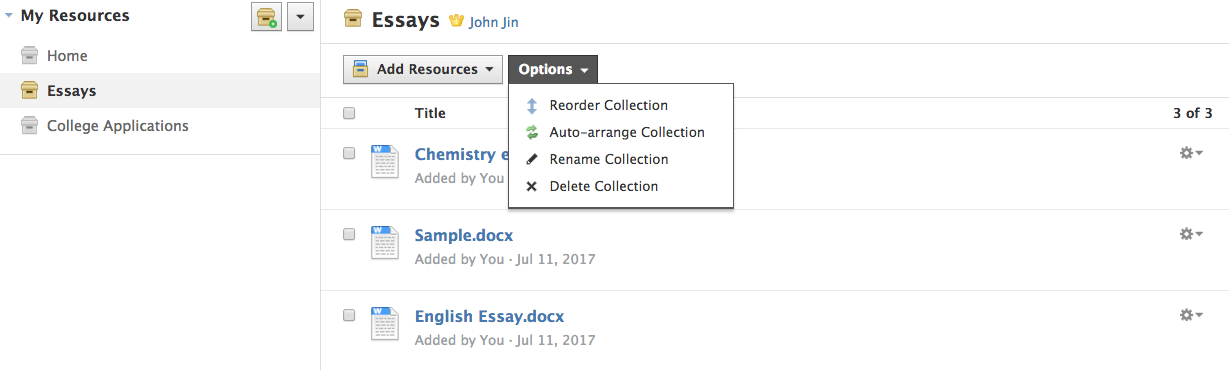Click the Chemistry essay Word document icon
1229x370 pixels.
384,162
